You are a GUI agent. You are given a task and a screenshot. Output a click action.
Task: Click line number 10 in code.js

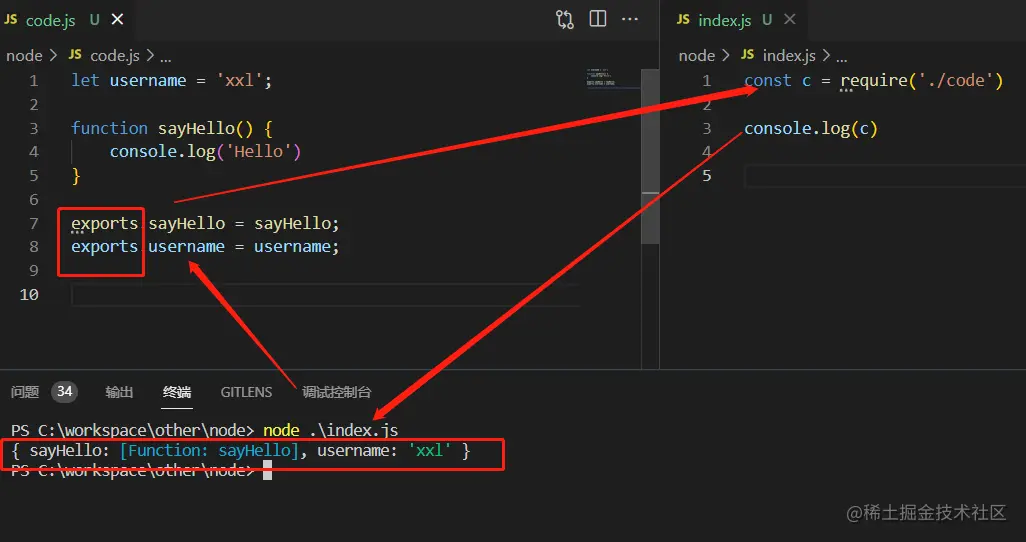(29, 295)
